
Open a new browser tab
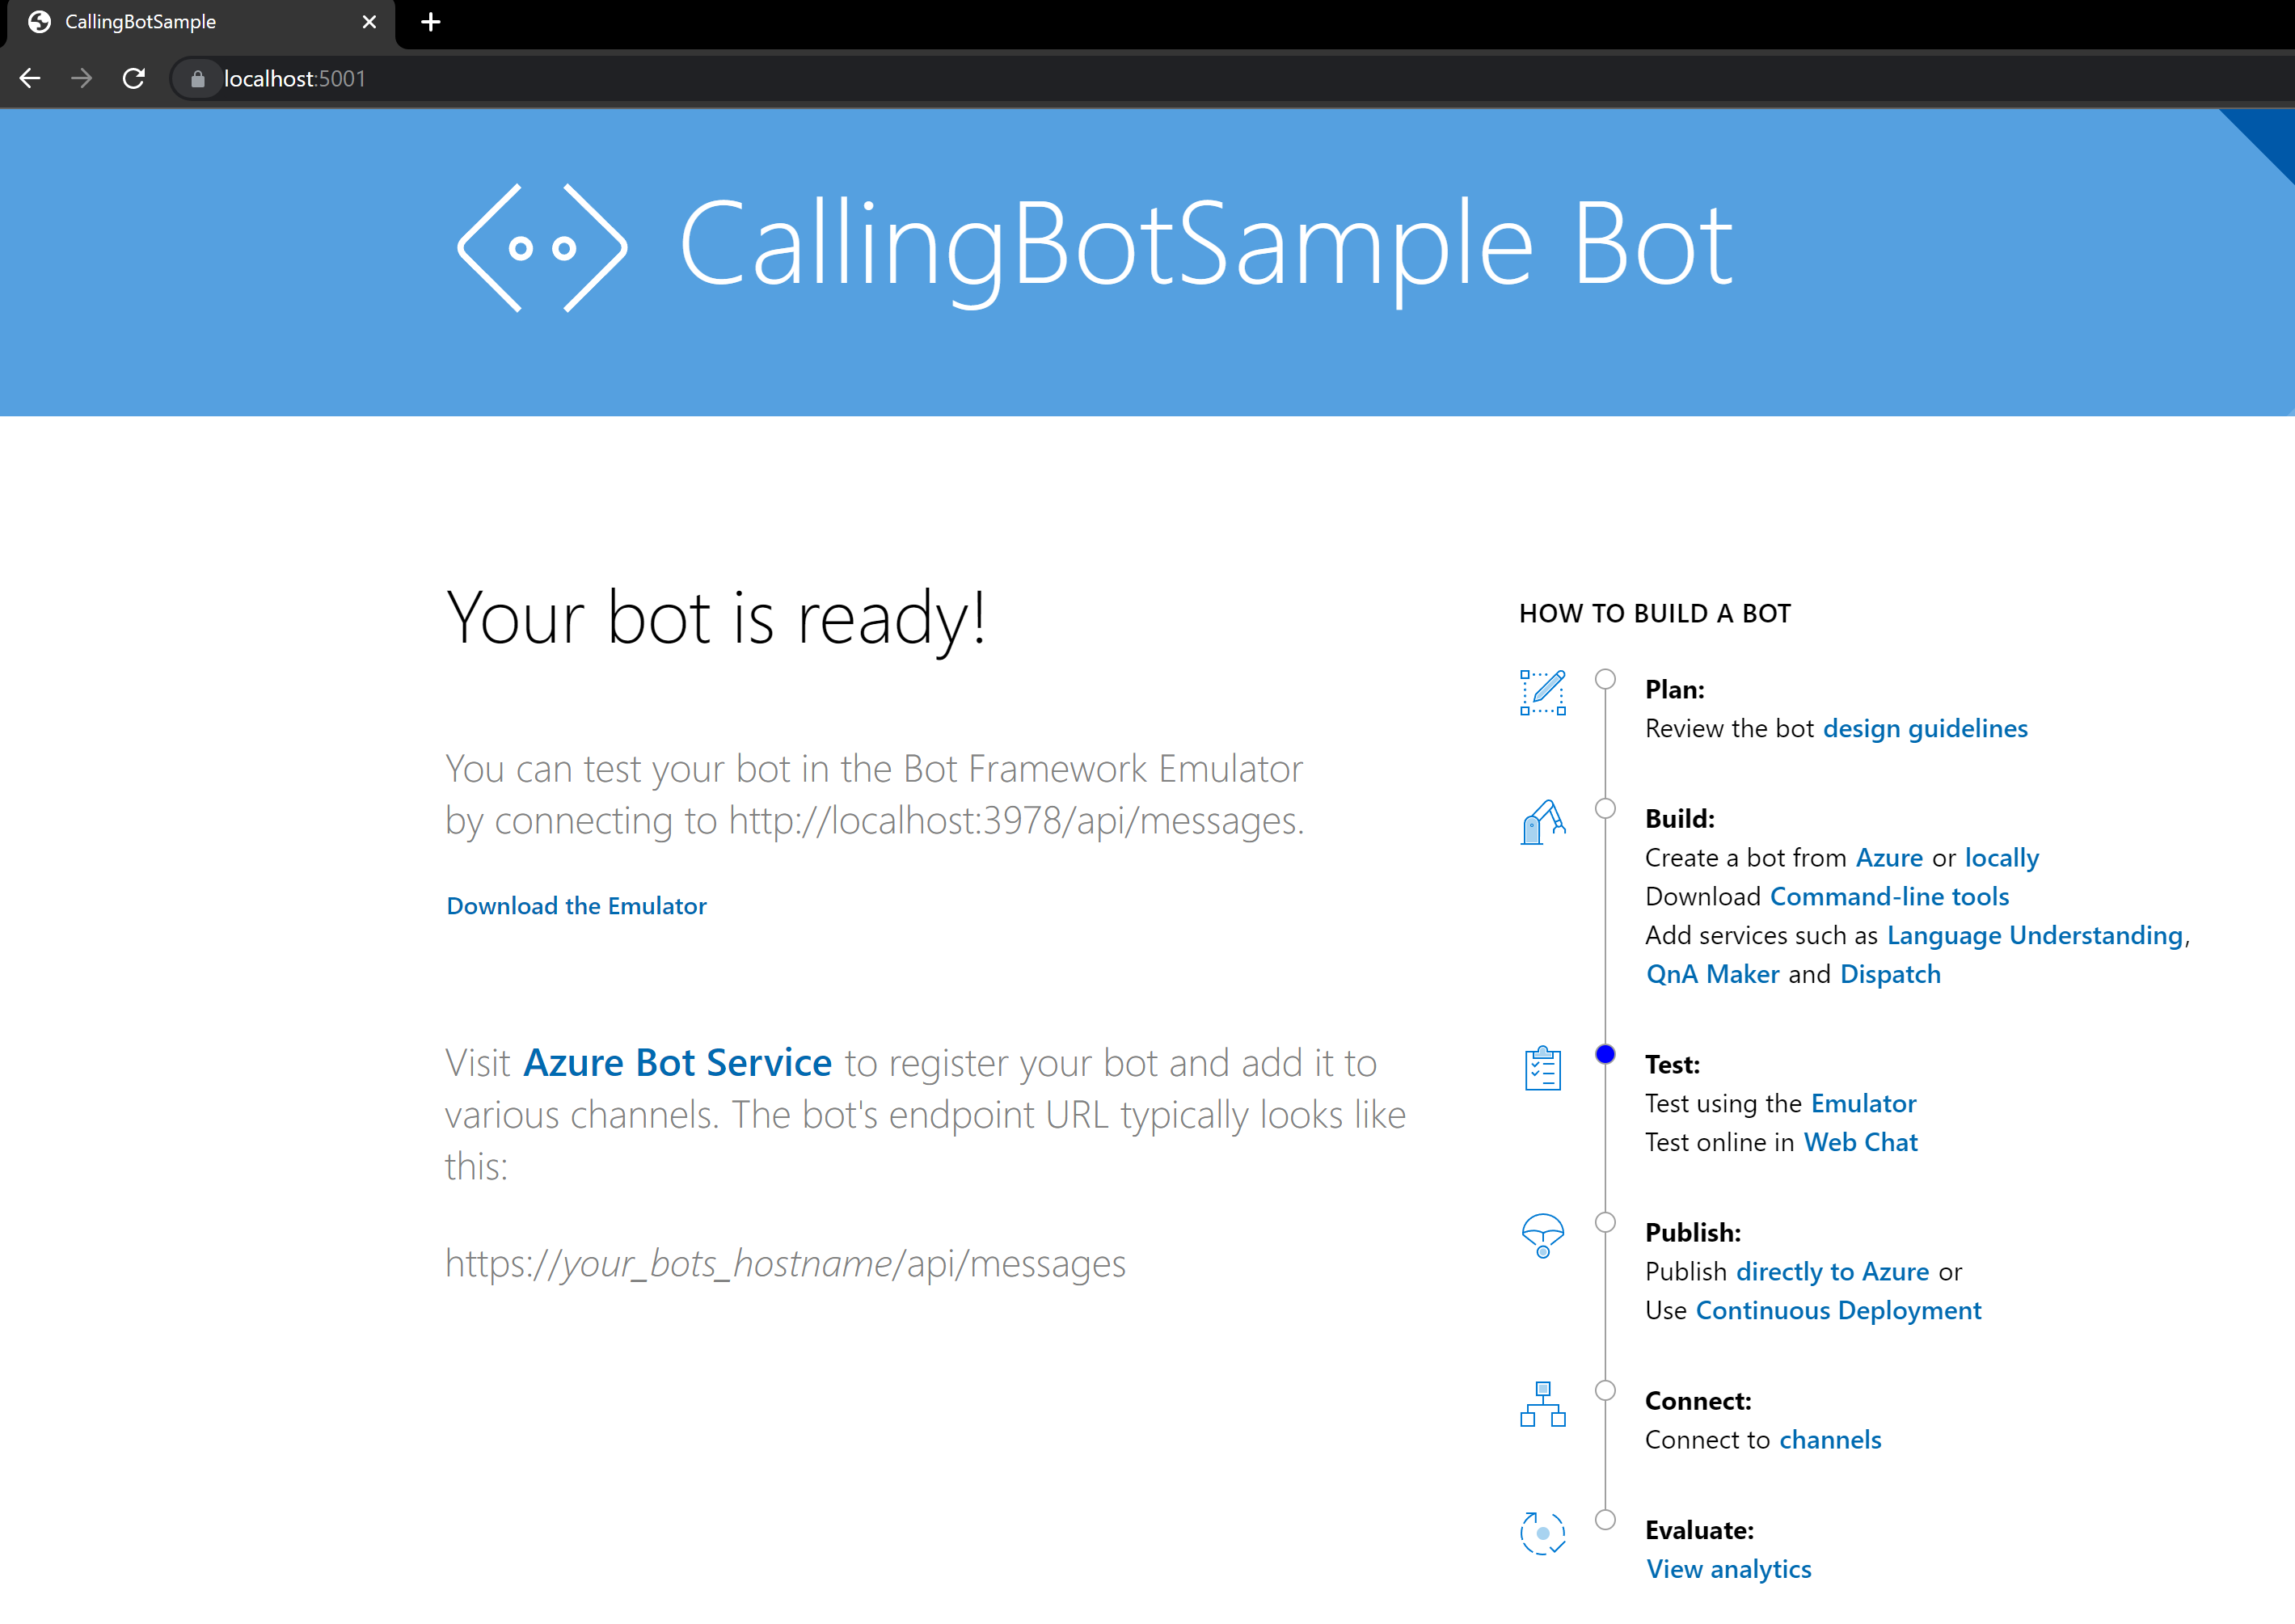[x=430, y=21]
